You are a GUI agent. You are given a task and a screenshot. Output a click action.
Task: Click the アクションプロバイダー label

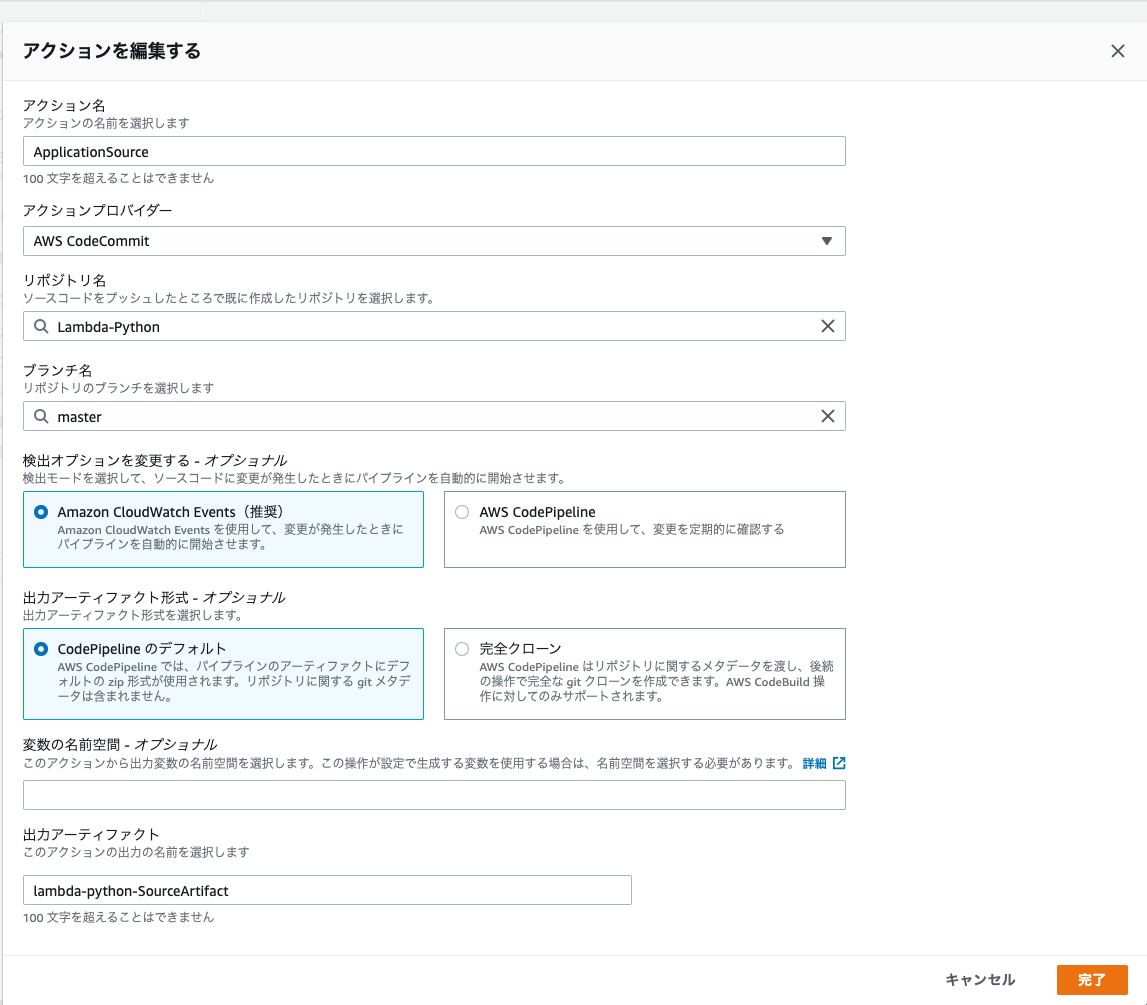point(97,211)
